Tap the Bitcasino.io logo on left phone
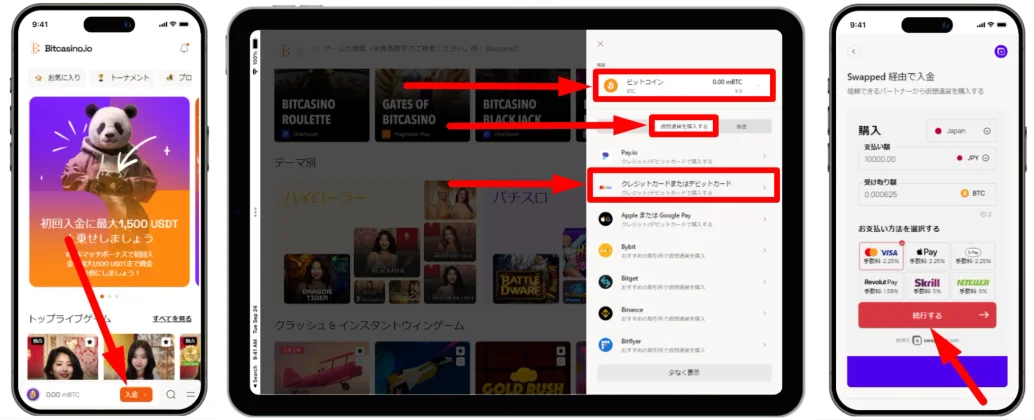The image size is (1034, 420). 61,48
